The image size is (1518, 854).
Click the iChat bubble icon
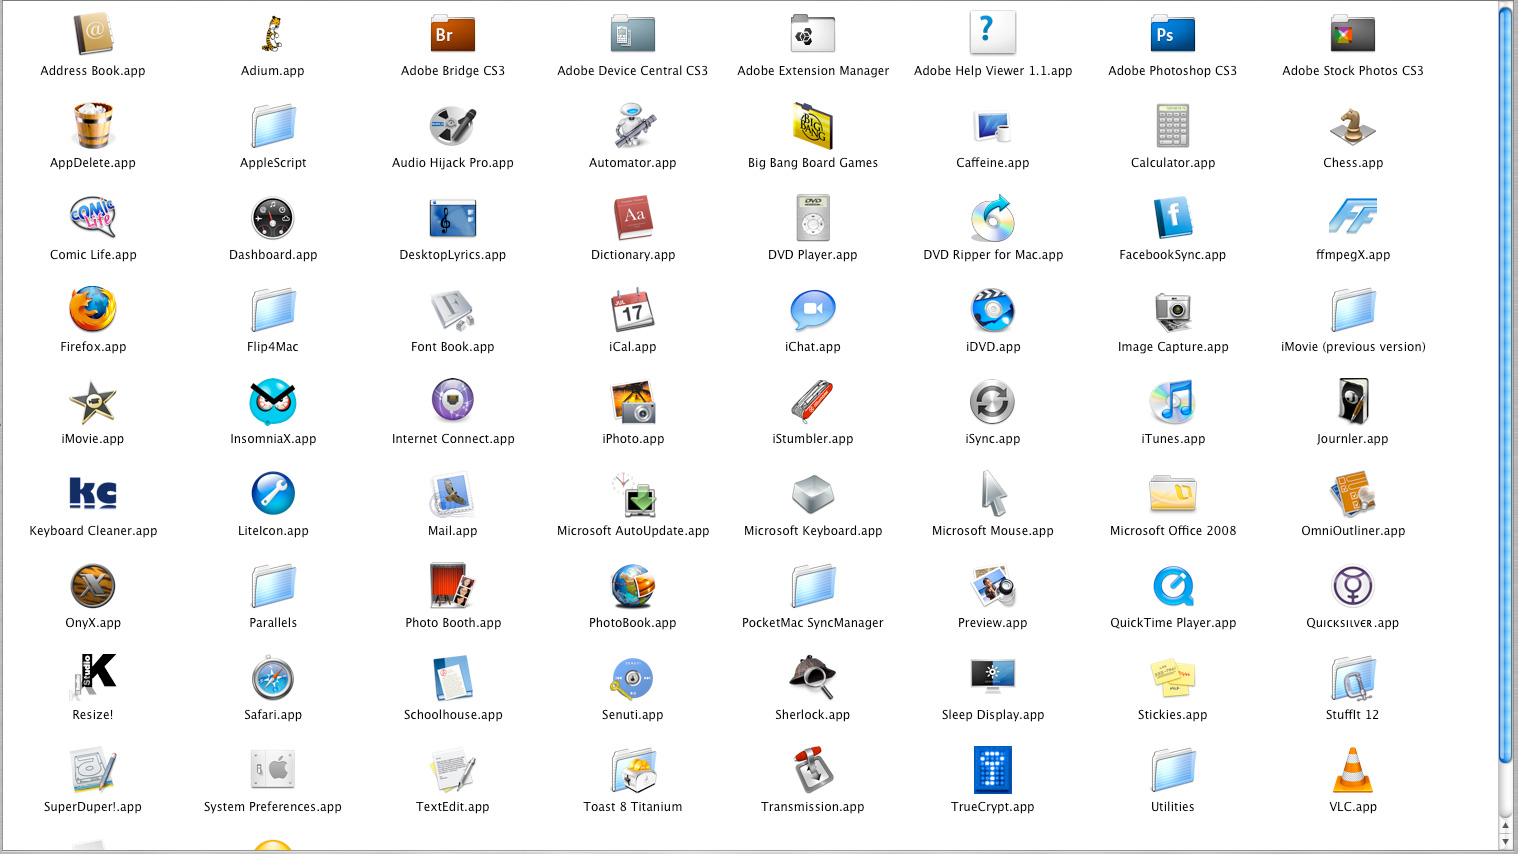click(x=813, y=310)
